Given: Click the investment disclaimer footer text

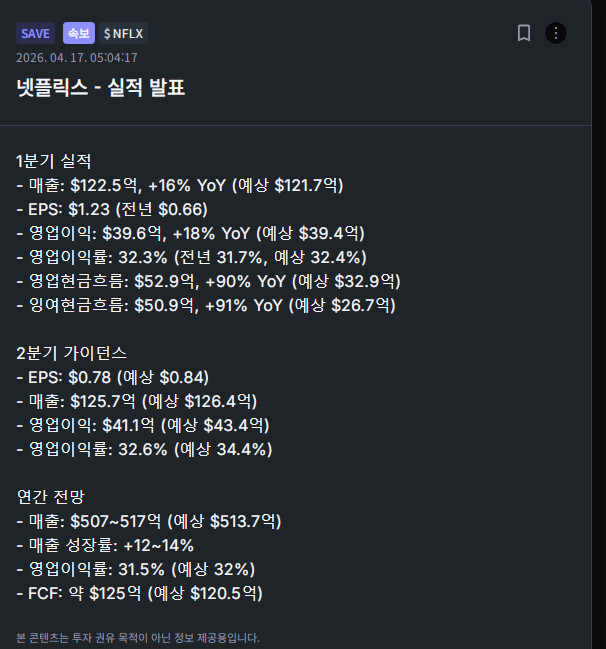Looking at the screenshot, I should coord(138,637).
